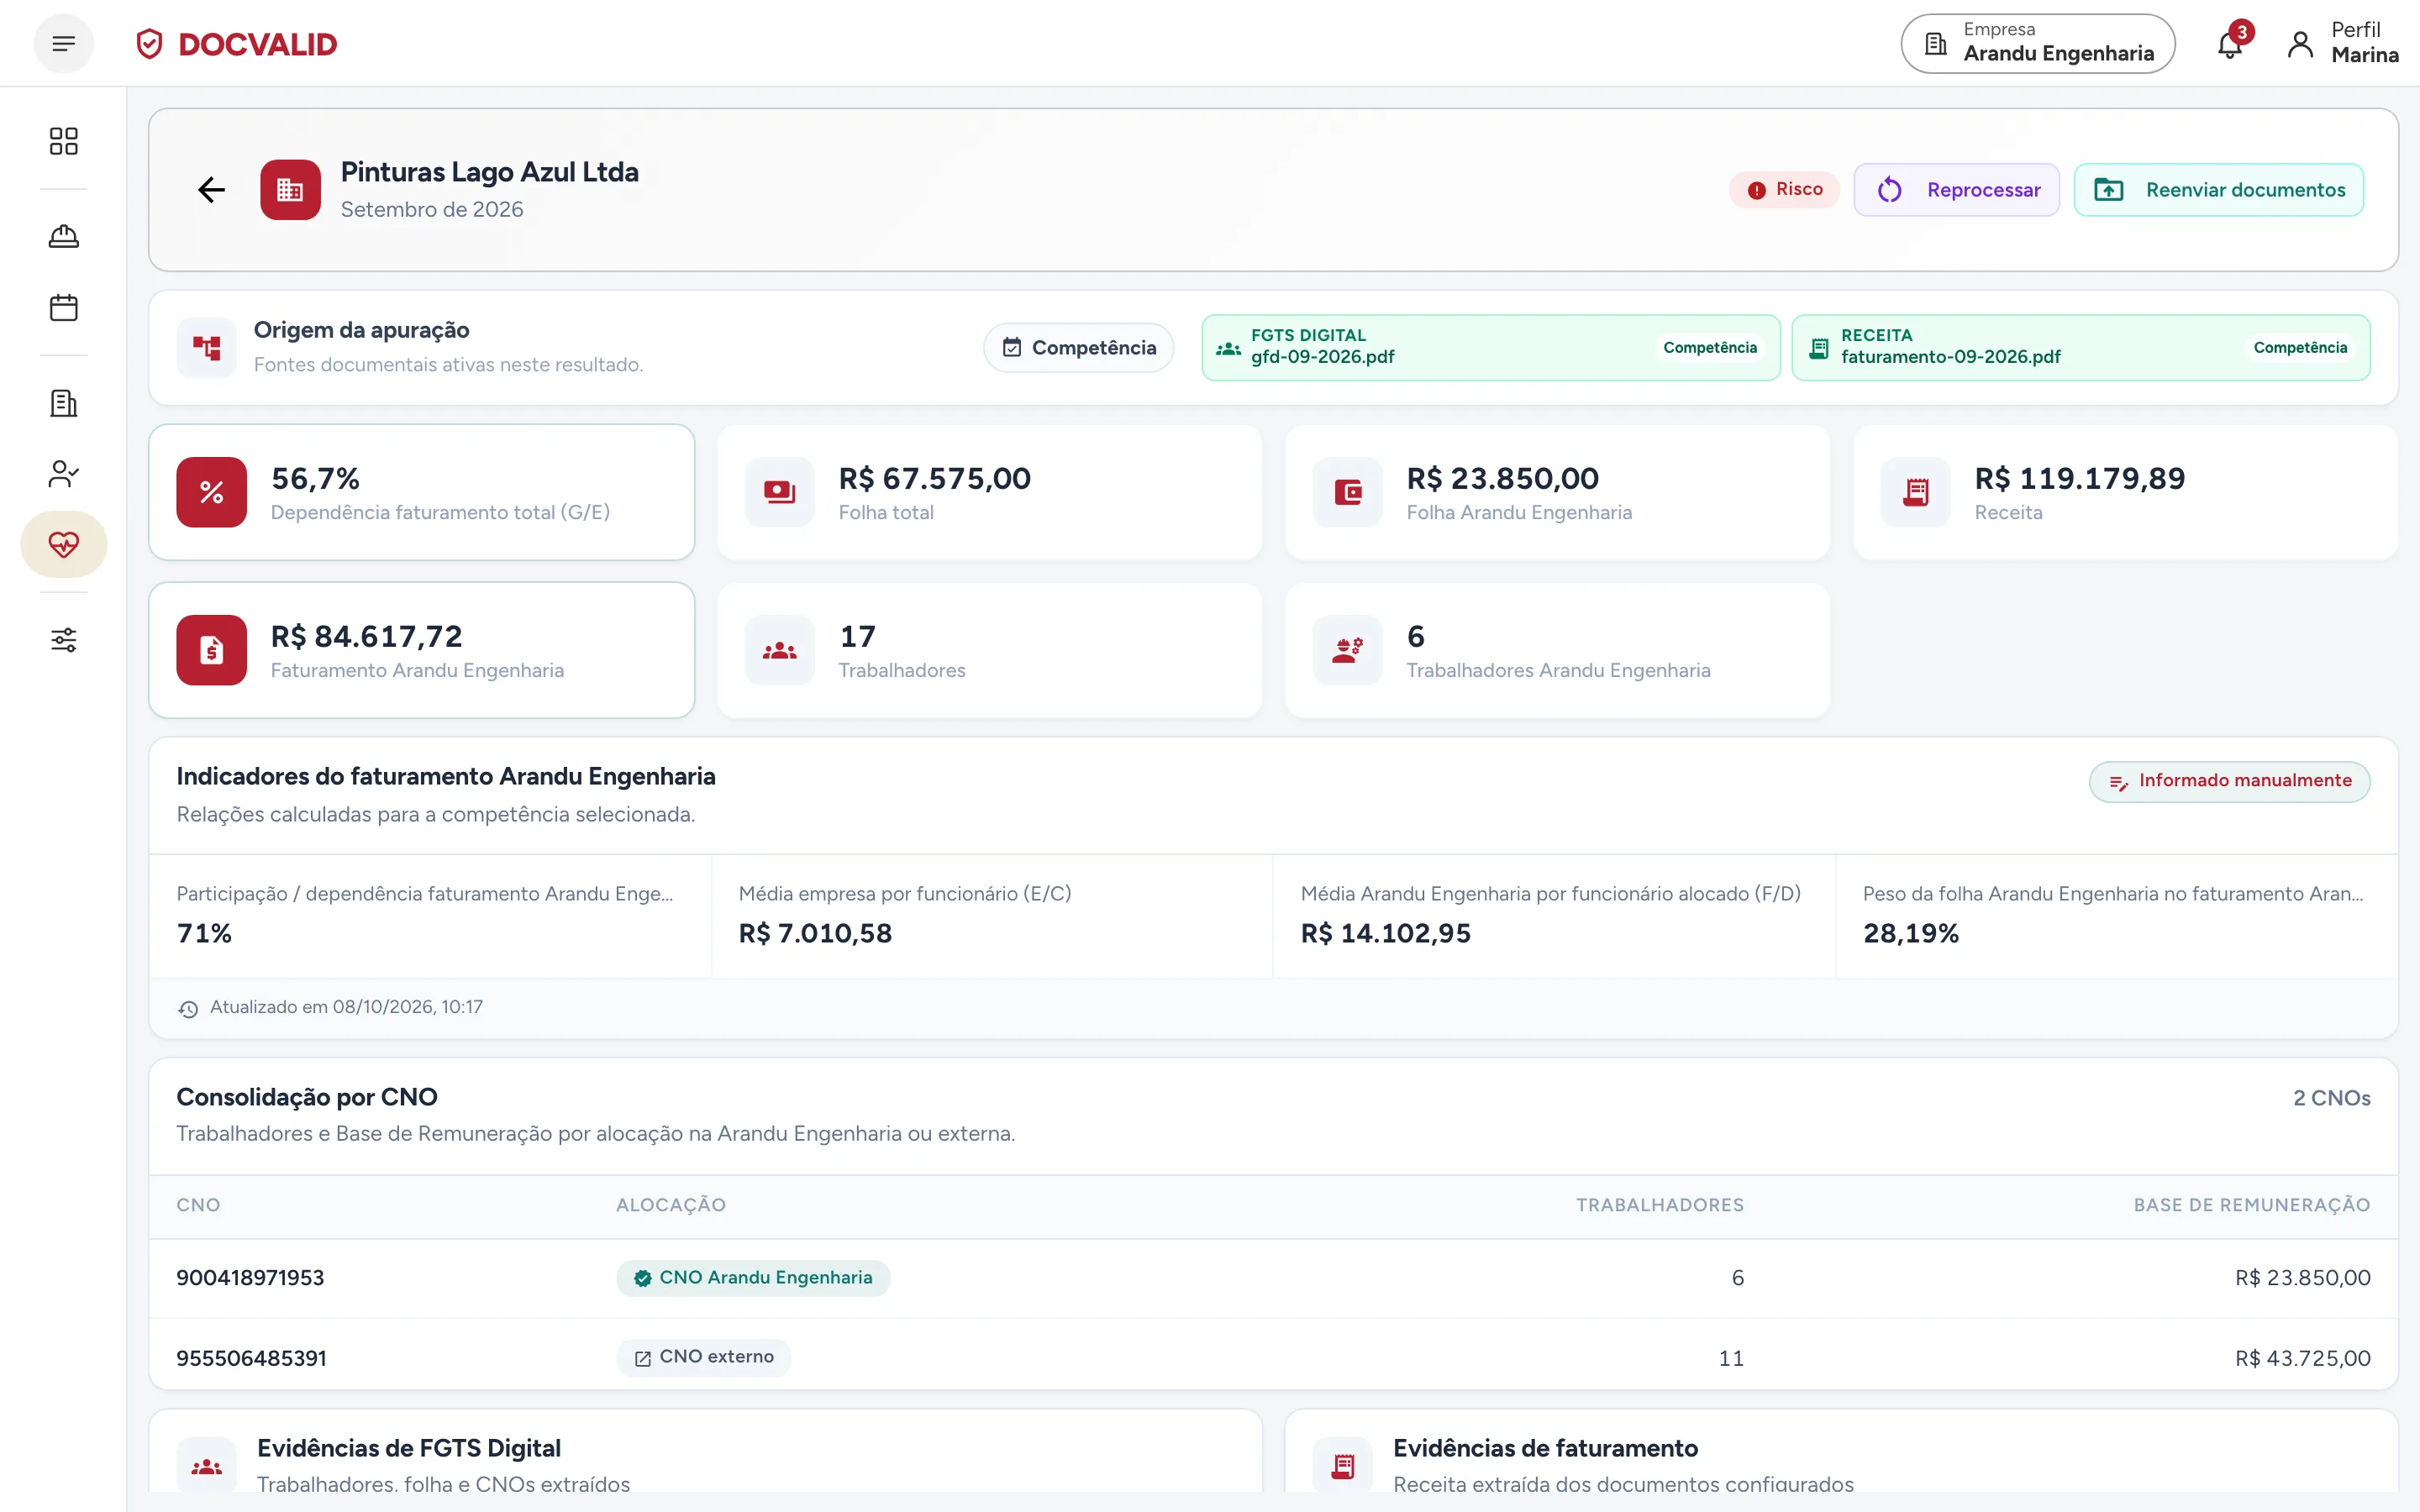This screenshot has width=2420, height=1512.
Task: Open the calendar sidebar icon
Action: tap(64, 308)
